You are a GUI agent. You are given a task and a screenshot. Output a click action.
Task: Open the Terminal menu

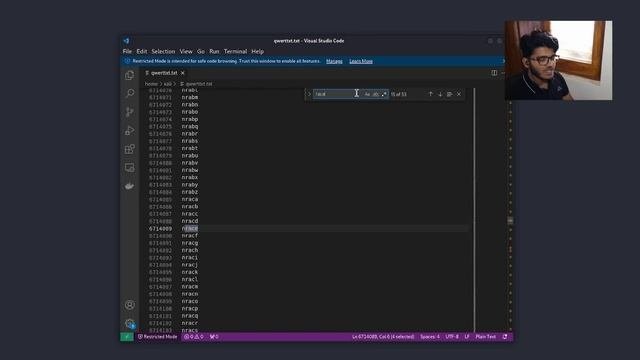click(x=235, y=51)
